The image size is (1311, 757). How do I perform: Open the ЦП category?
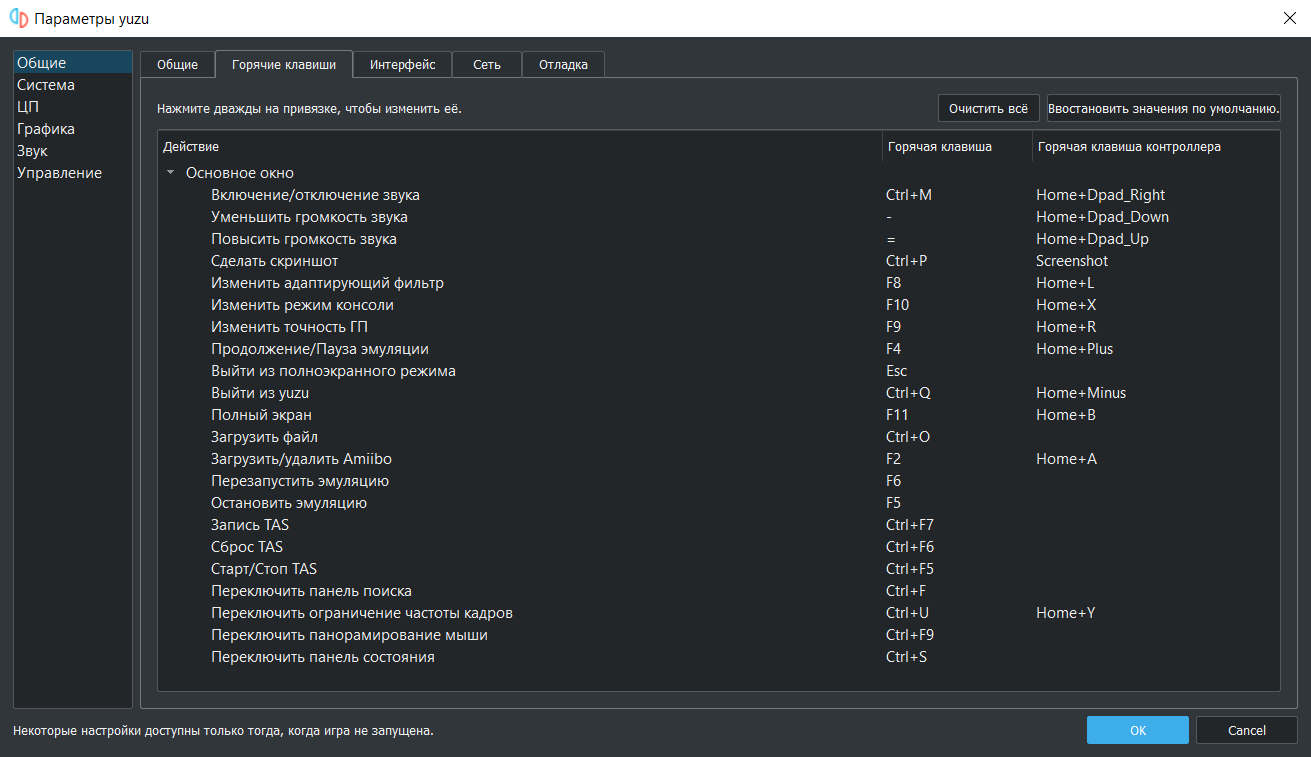coord(73,107)
